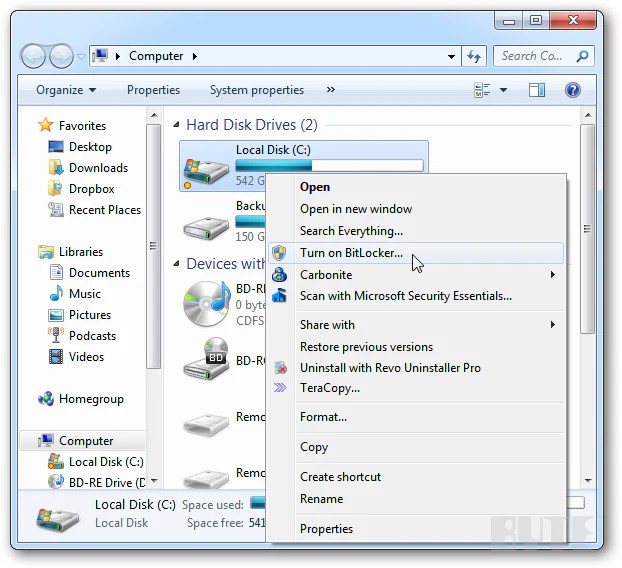Open the Organize dropdown menu
This screenshot has width=622, height=568.
66,90
